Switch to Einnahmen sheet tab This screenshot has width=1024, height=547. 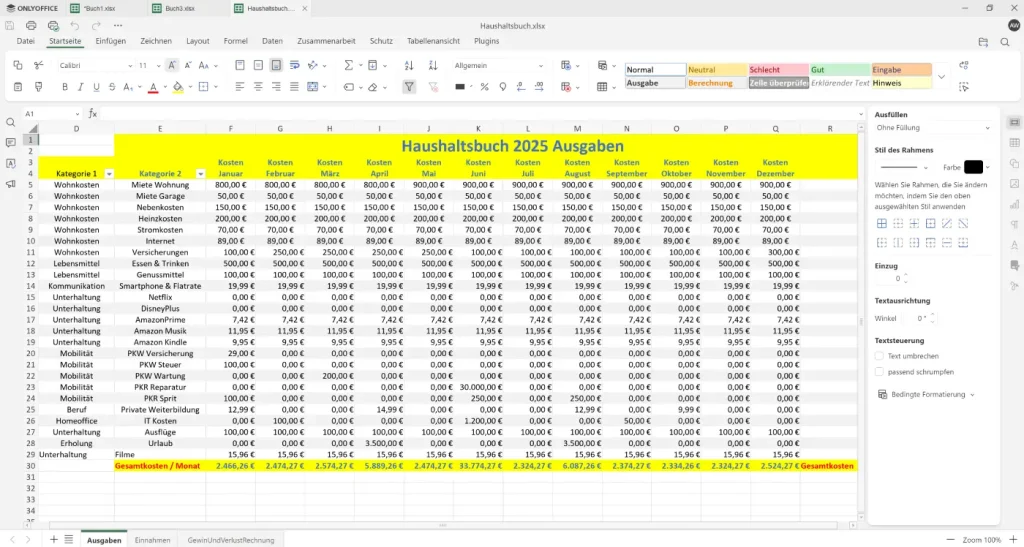tap(152, 540)
